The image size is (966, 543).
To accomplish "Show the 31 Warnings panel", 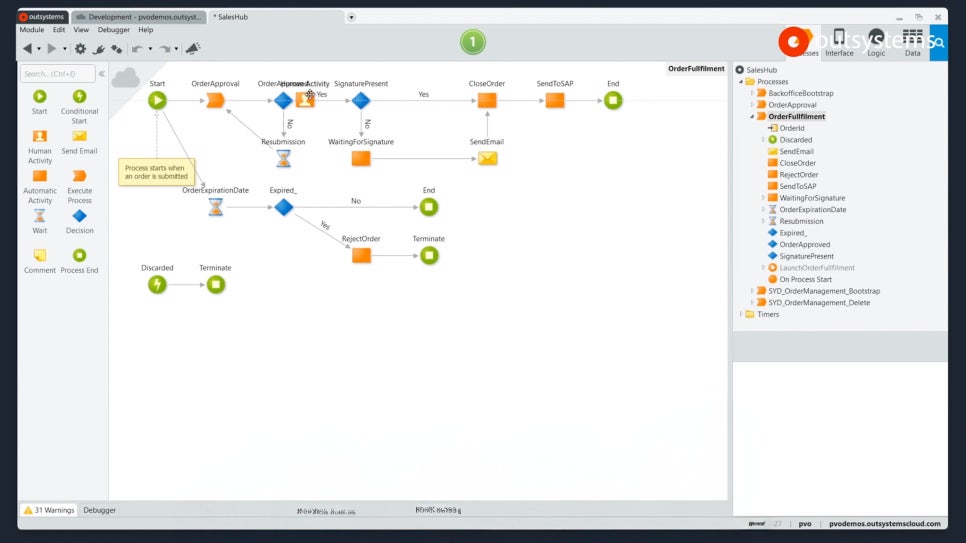I will tap(49, 510).
